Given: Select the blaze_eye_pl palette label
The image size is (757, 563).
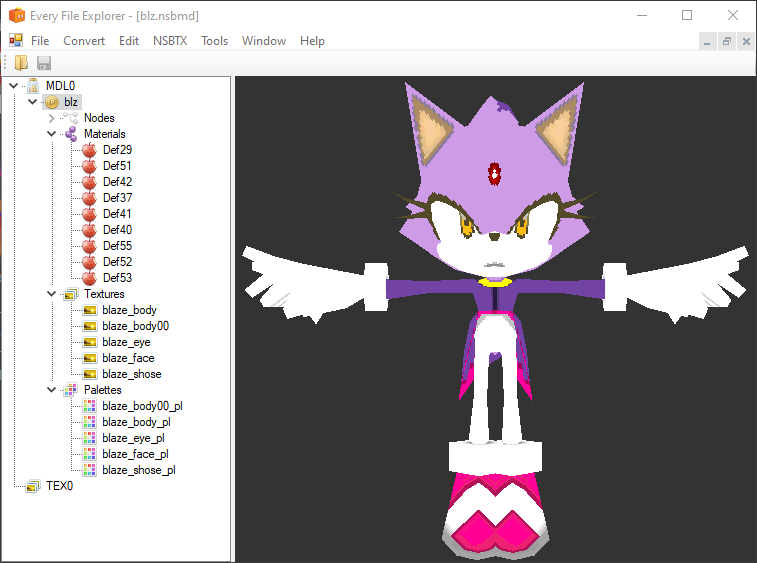Looking at the screenshot, I should pos(133,438).
